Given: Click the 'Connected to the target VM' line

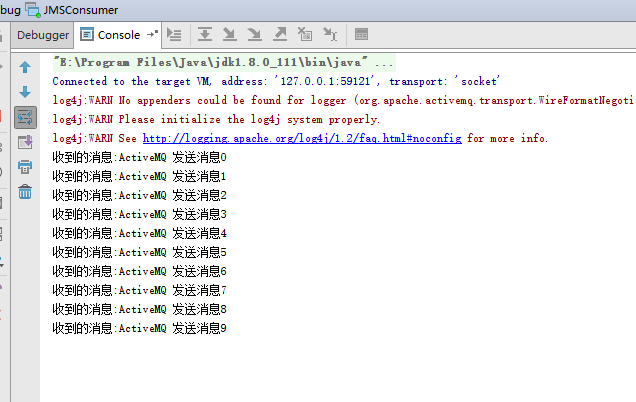Looking at the screenshot, I should tap(276, 82).
